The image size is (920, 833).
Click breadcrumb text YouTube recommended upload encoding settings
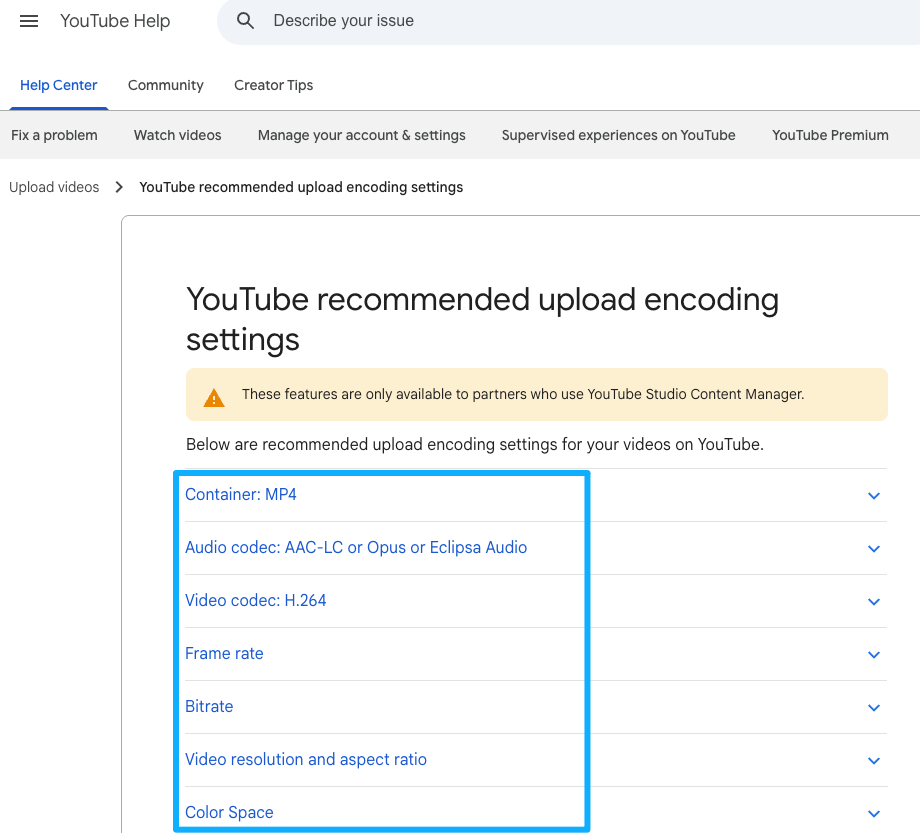tap(301, 187)
